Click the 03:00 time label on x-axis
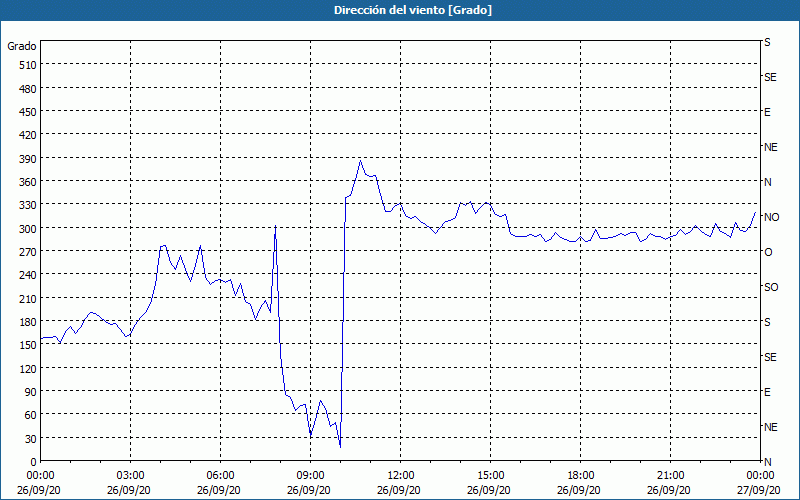800x500 pixels. point(131,476)
